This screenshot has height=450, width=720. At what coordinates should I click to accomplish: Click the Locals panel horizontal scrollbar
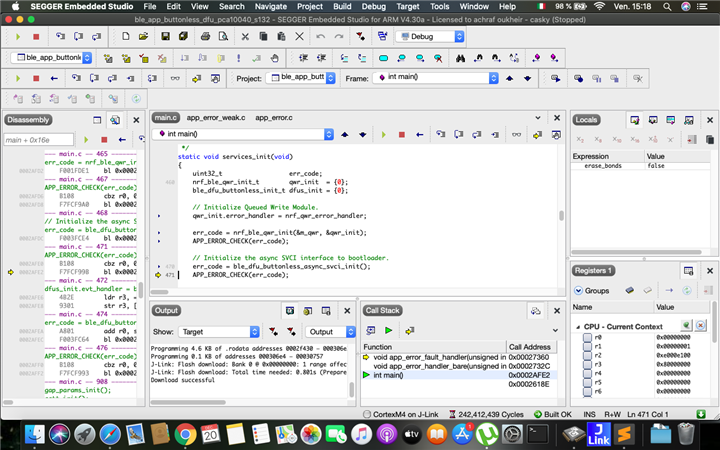pyautogui.click(x=636, y=252)
